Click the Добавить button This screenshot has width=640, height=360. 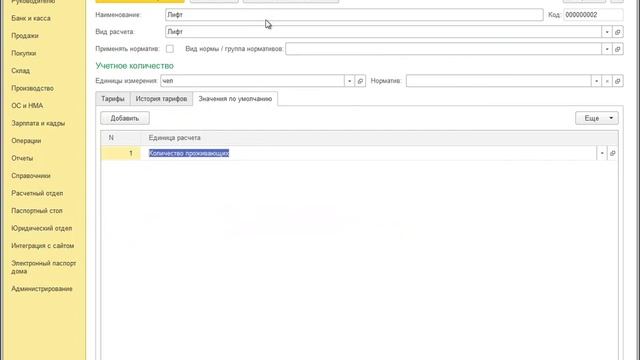(125, 118)
